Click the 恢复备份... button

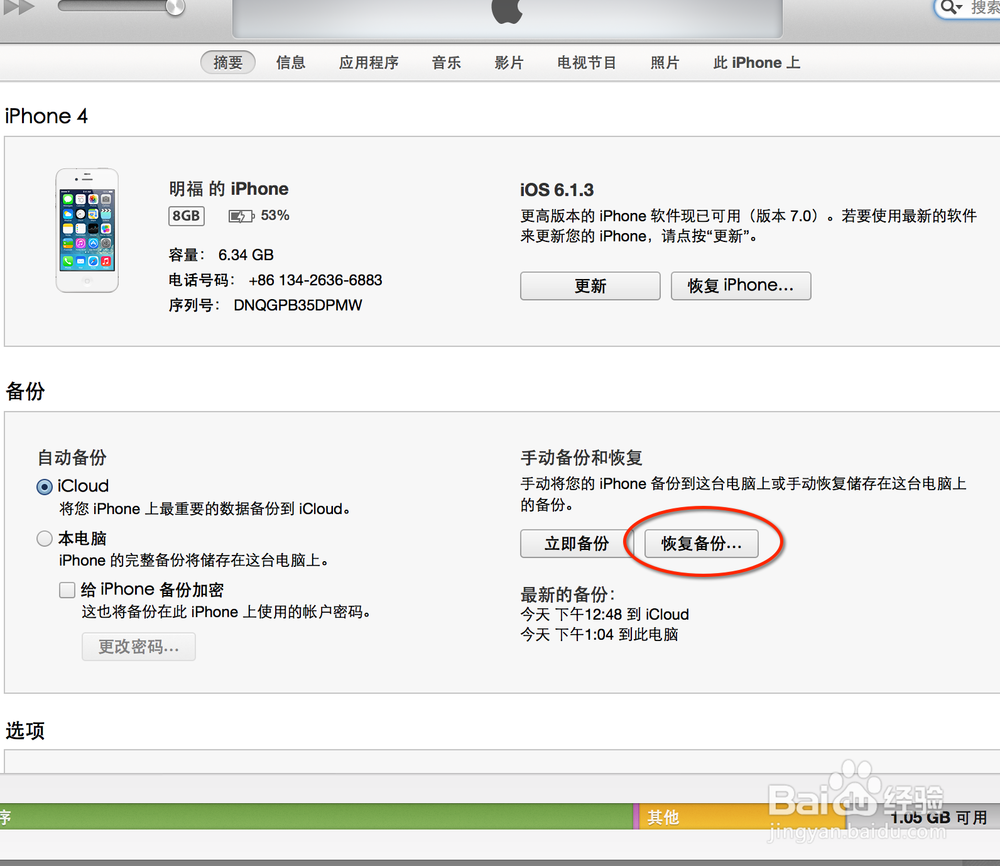[701, 543]
